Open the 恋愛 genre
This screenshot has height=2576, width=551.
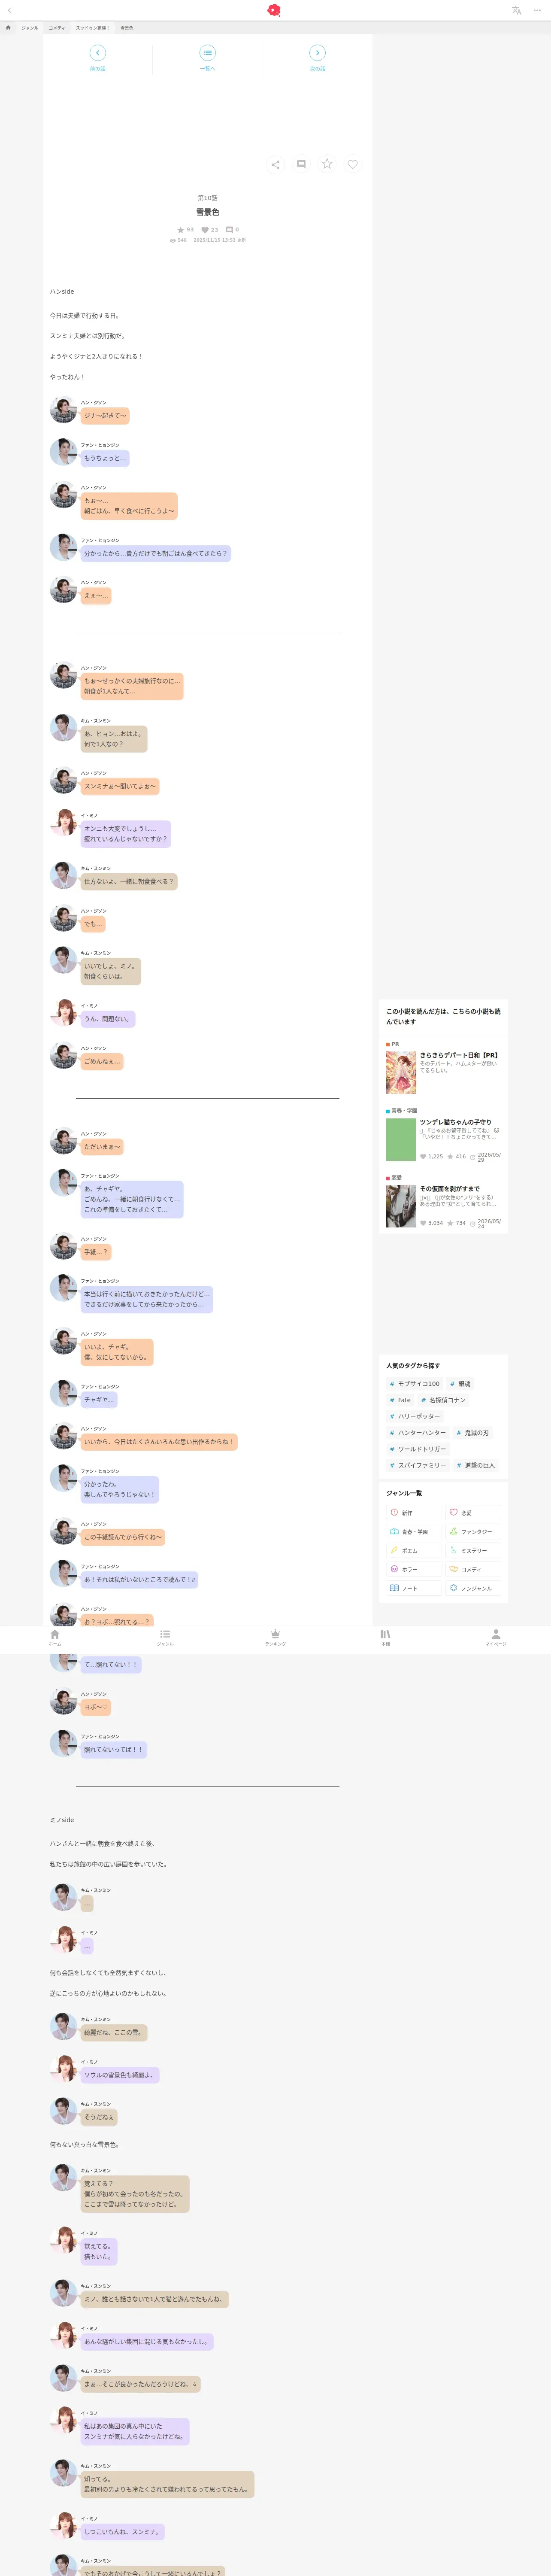pyautogui.click(x=473, y=1513)
